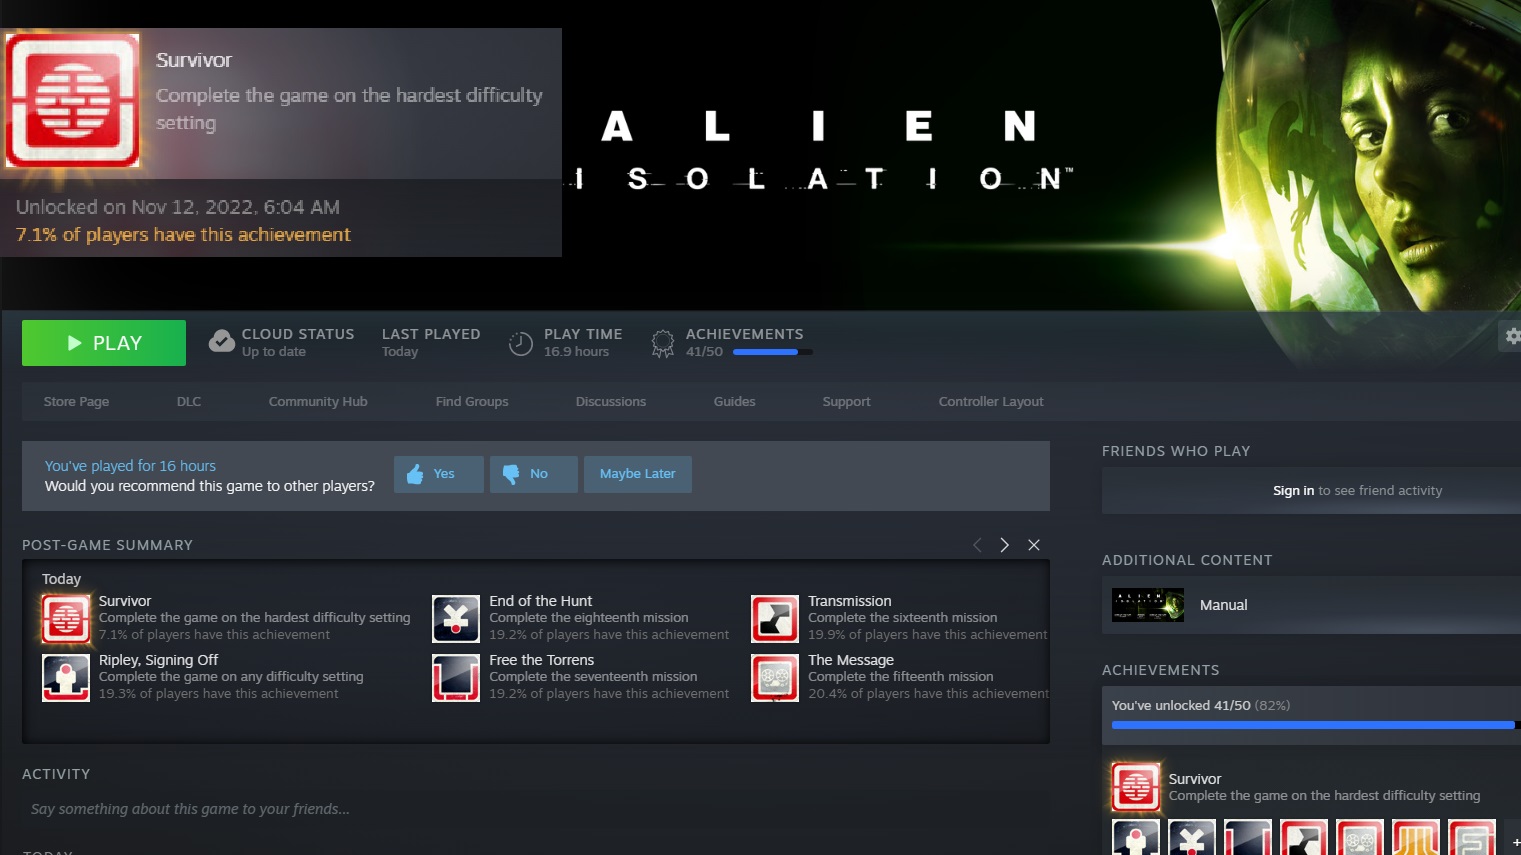The image size is (1521, 855).
Task: Select Free the Torrens icon in Post-Game Summary
Action: [456, 677]
